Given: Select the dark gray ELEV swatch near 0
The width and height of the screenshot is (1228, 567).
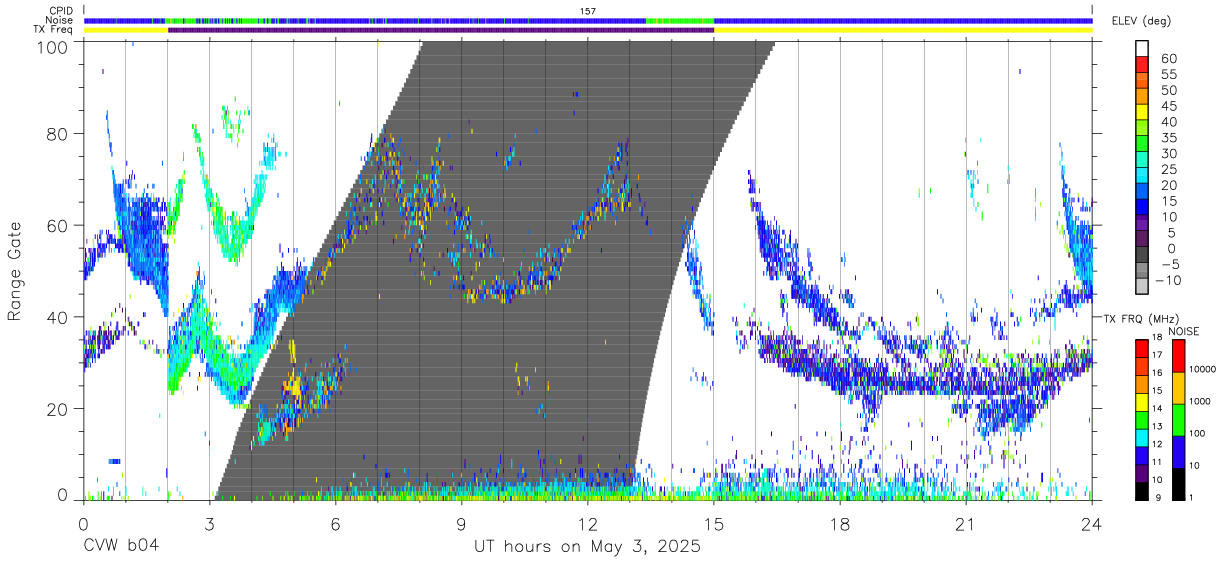Looking at the screenshot, I should pyautogui.click(x=1142, y=256).
